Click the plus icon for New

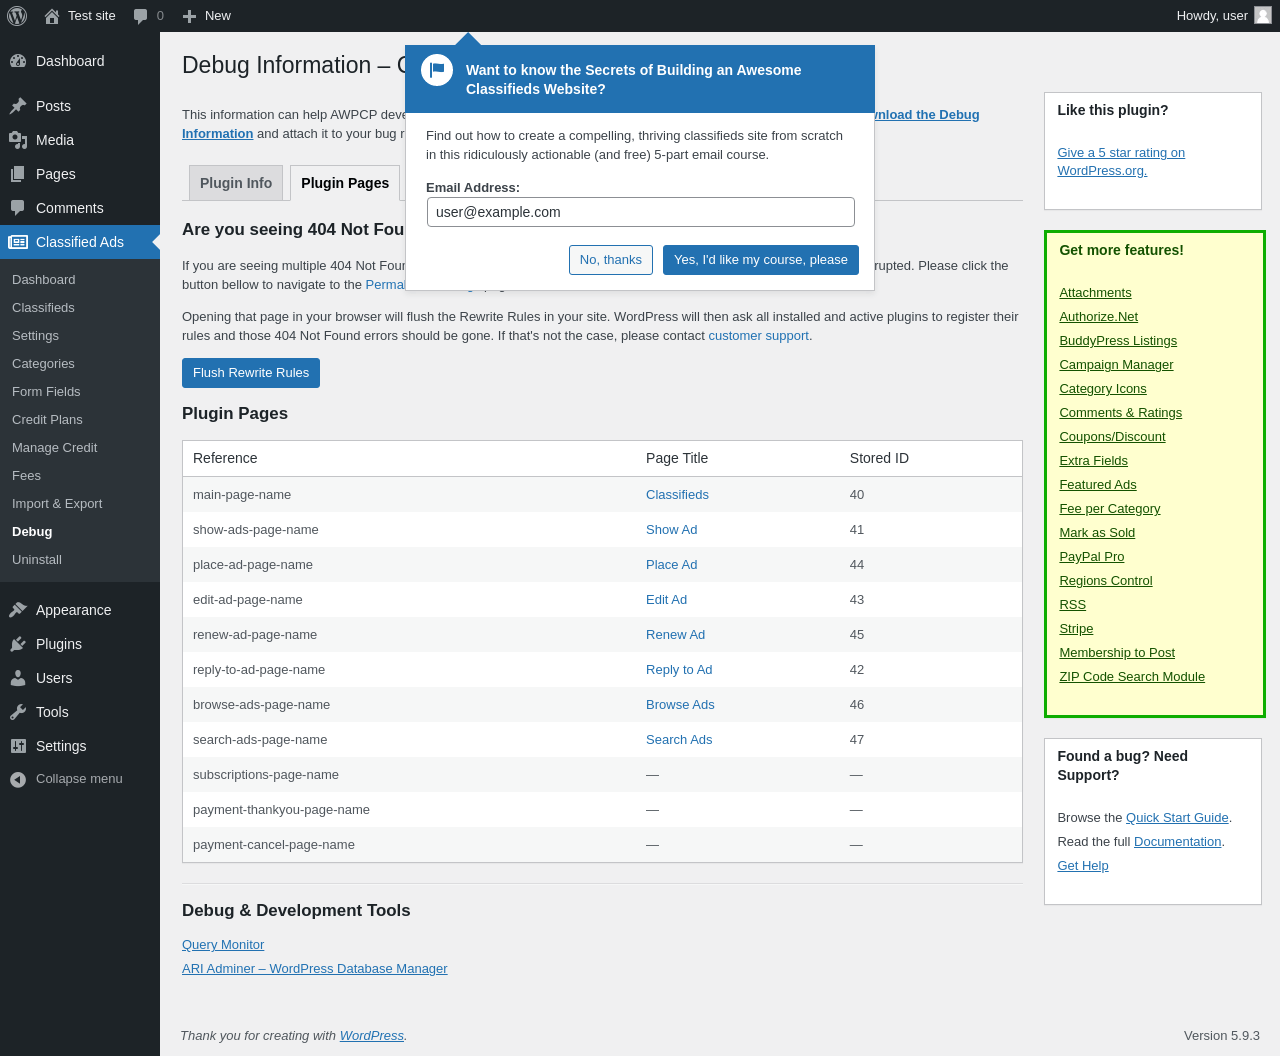tap(189, 16)
